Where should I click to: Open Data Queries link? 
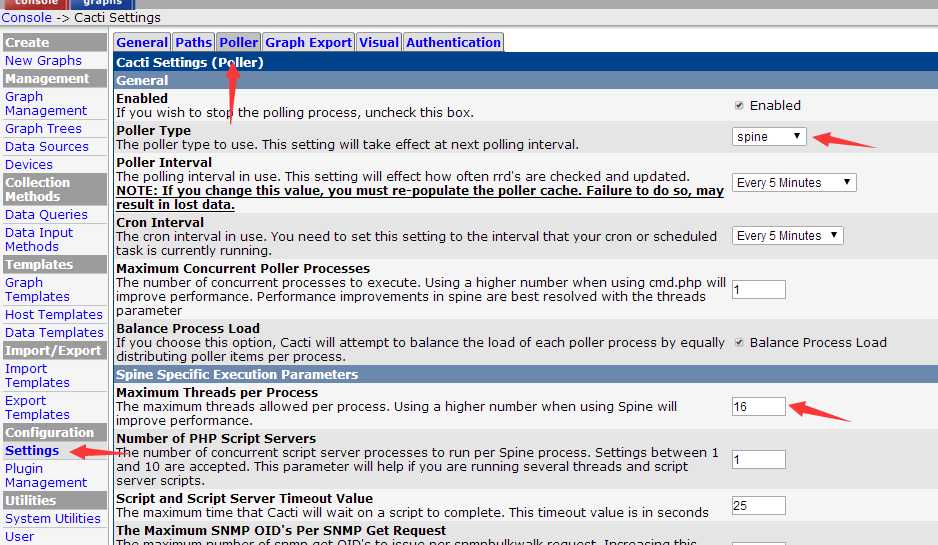pyautogui.click(x=46, y=215)
